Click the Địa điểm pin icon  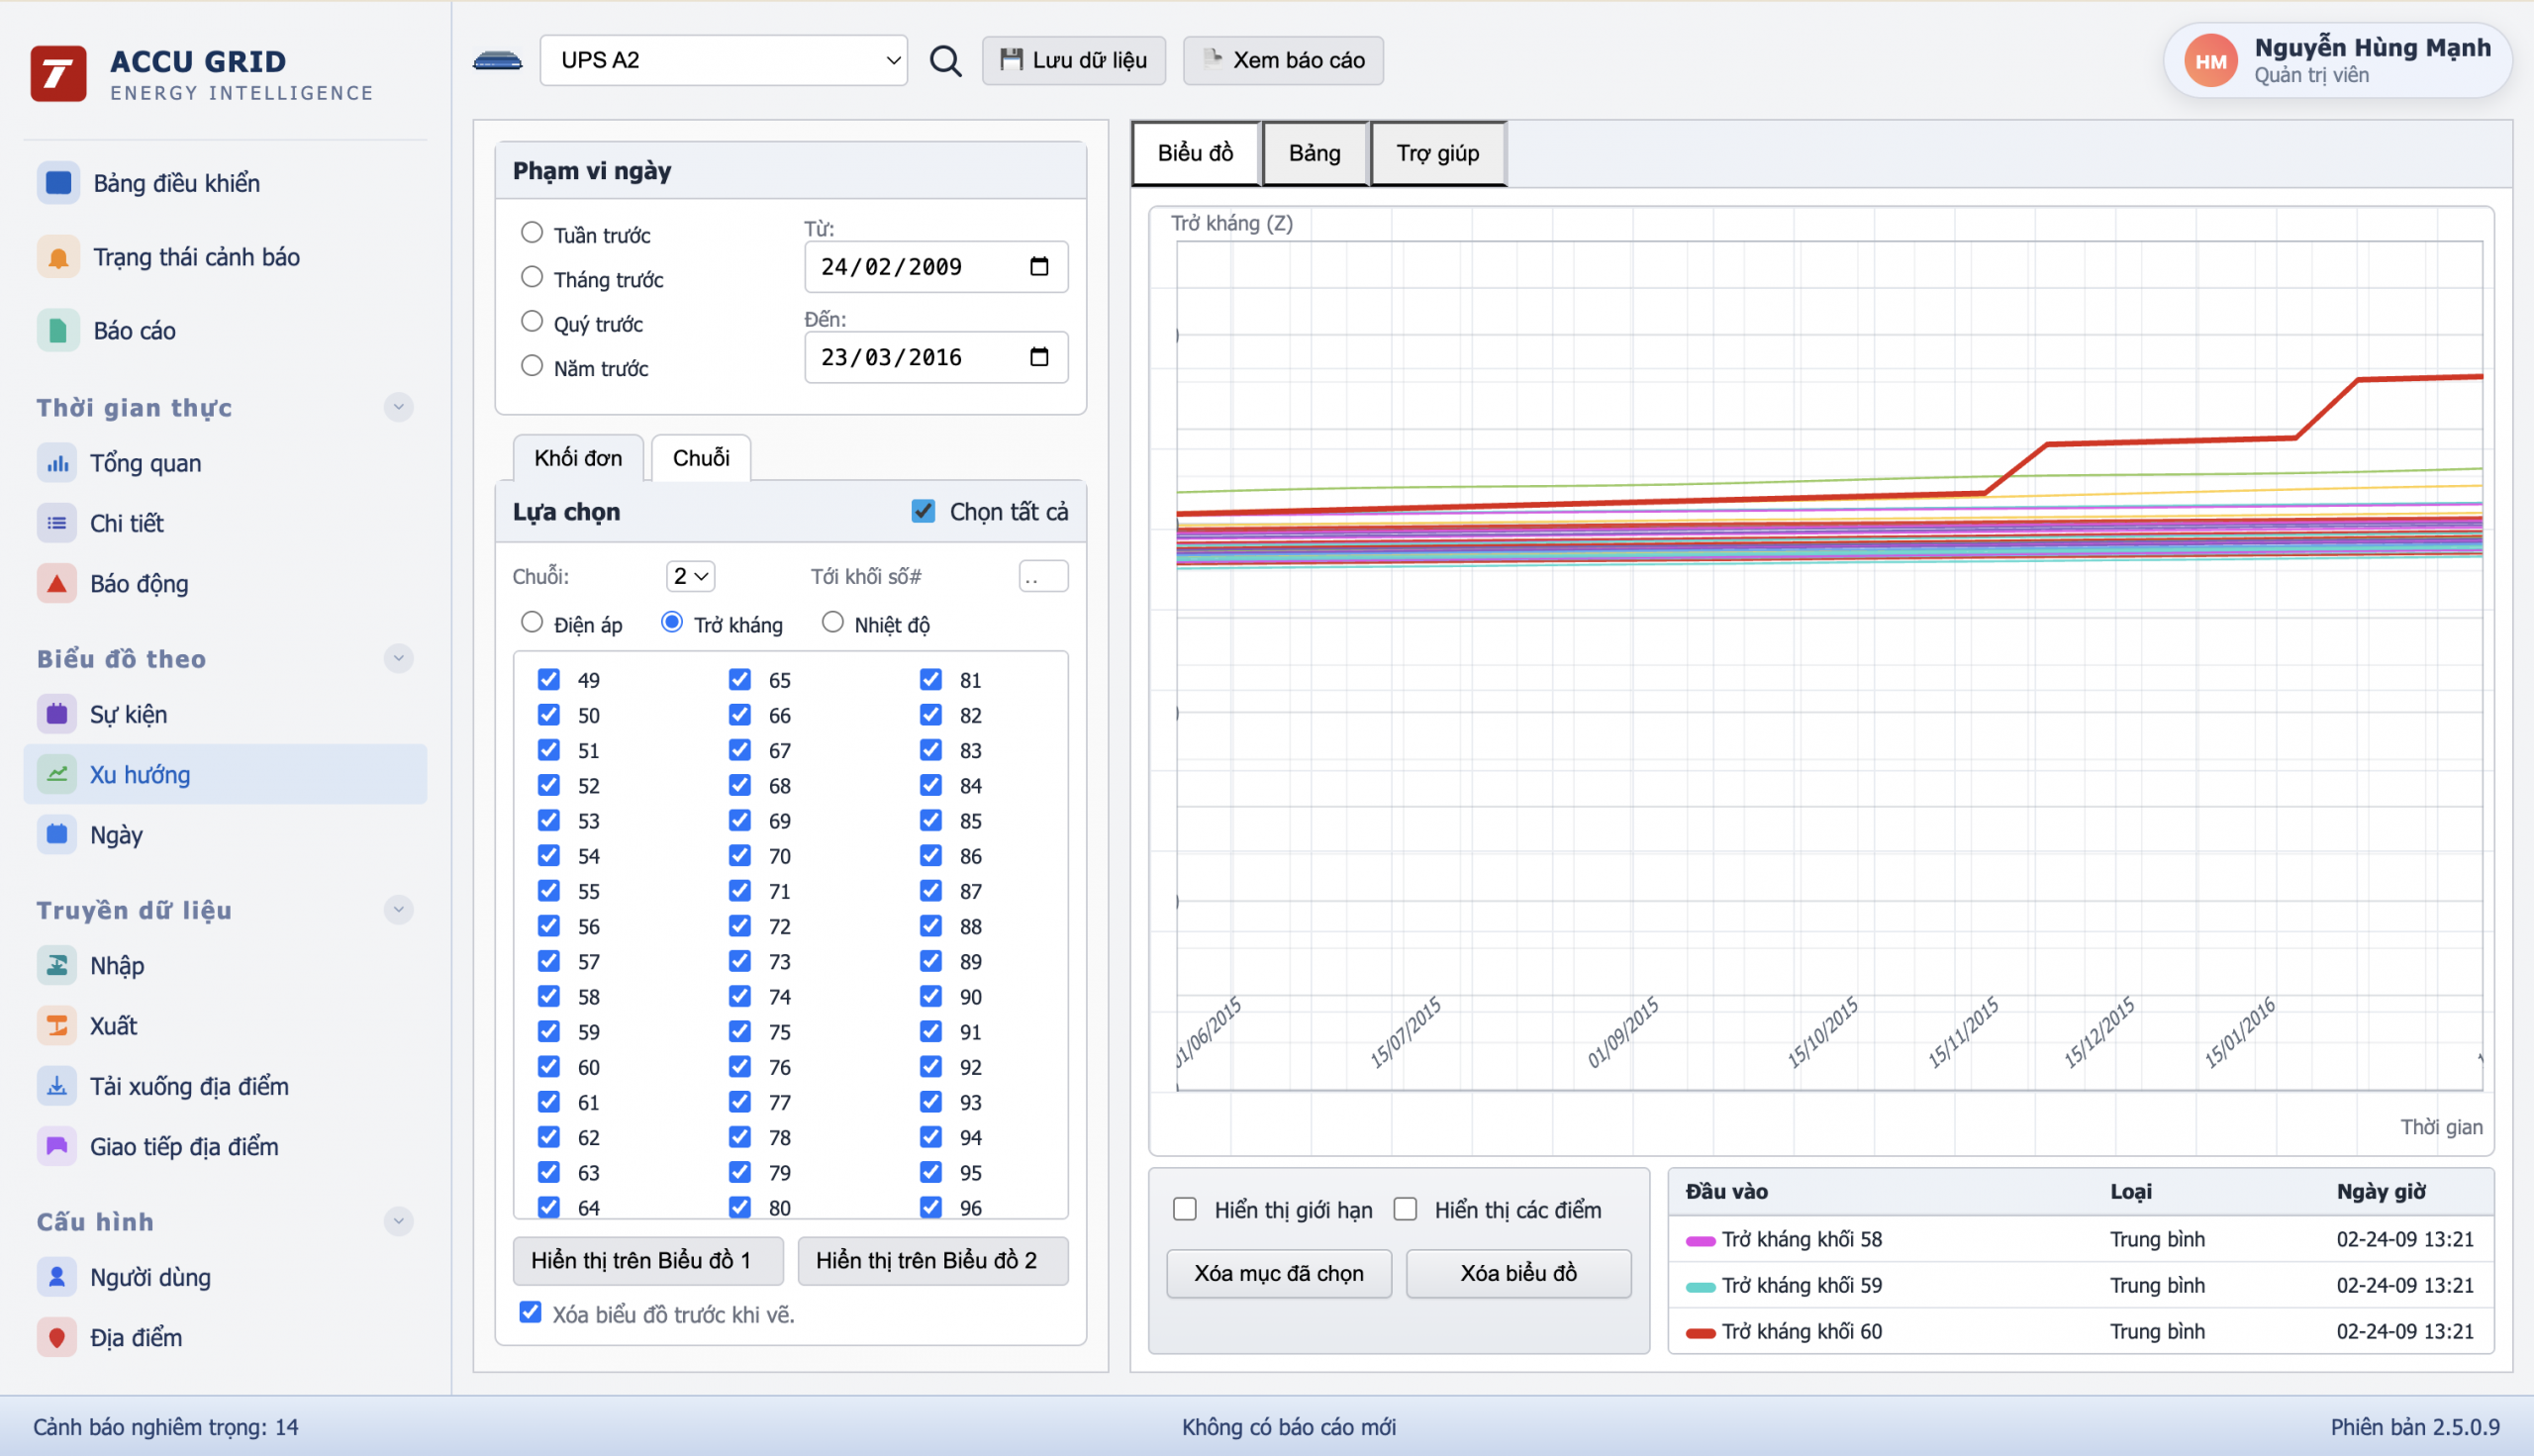point(57,1337)
